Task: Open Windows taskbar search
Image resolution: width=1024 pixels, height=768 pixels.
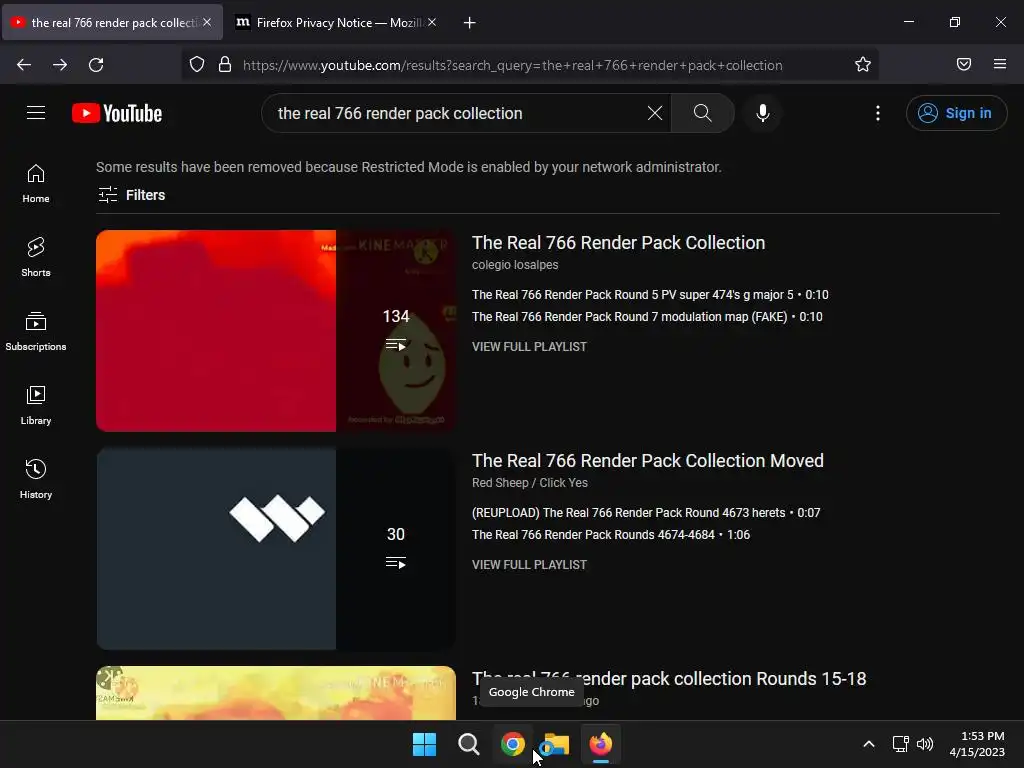Action: tap(468, 744)
